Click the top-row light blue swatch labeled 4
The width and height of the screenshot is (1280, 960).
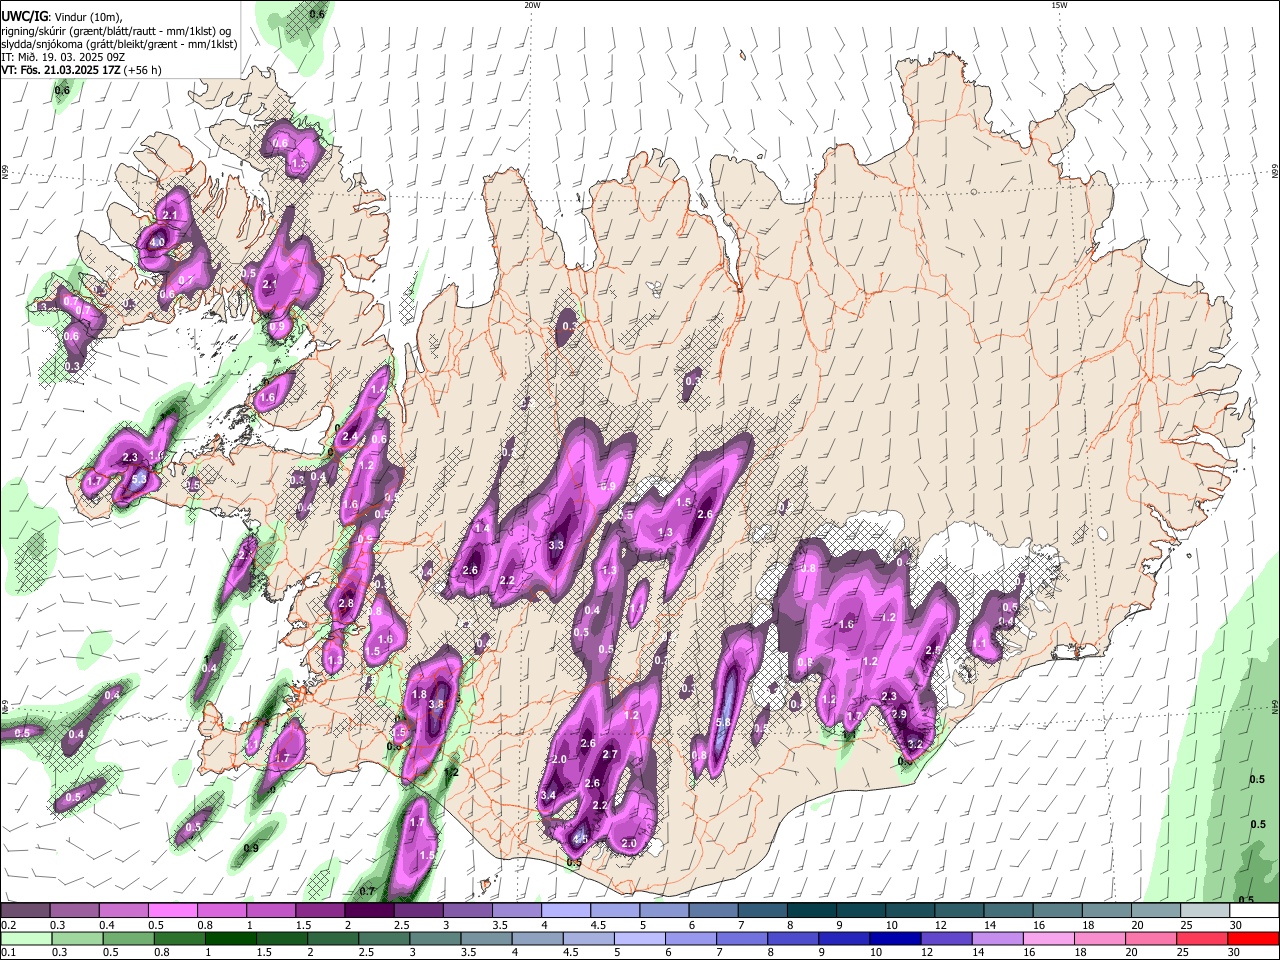pos(566,911)
